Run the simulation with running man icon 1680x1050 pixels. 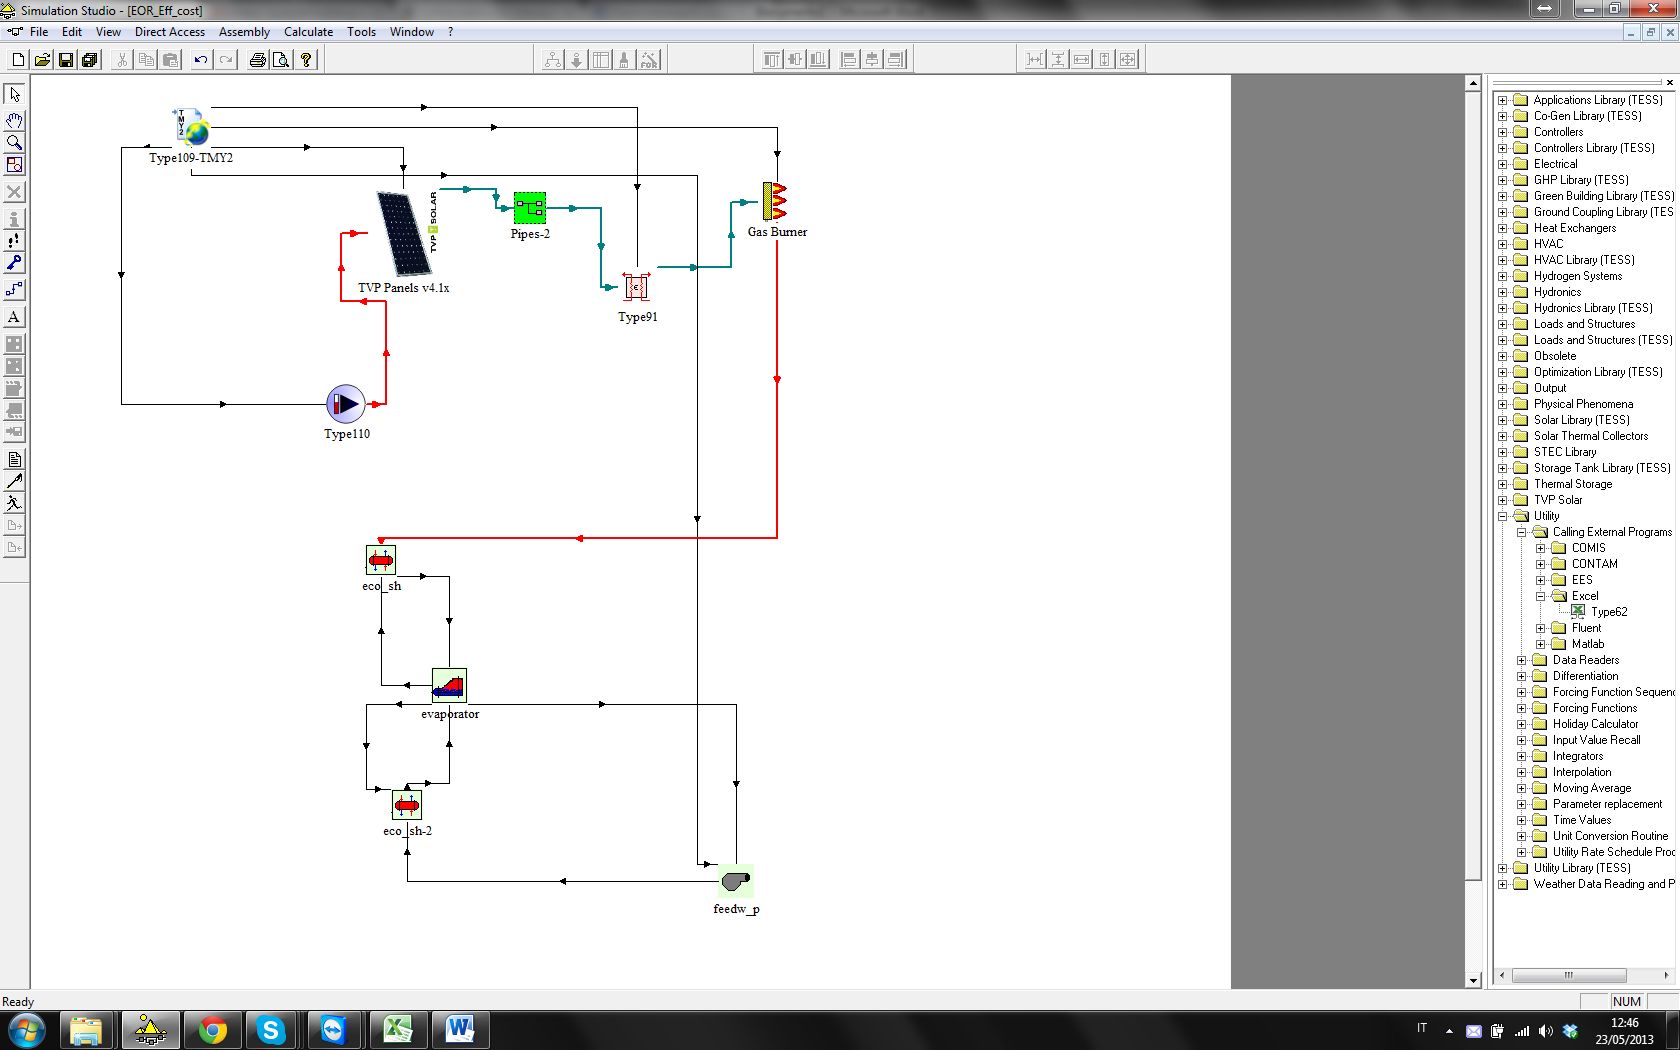pyautogui.click(x=14, y=504)
